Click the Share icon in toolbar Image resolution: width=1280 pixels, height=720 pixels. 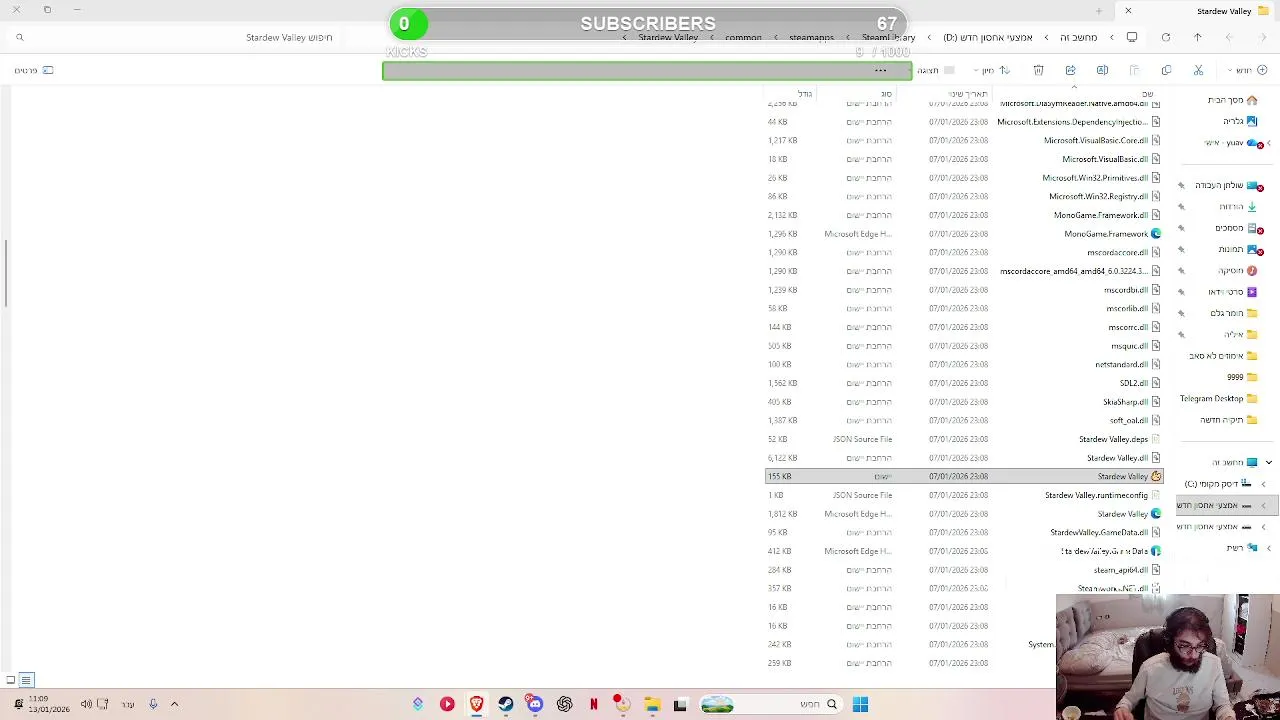click(1070, 70)
